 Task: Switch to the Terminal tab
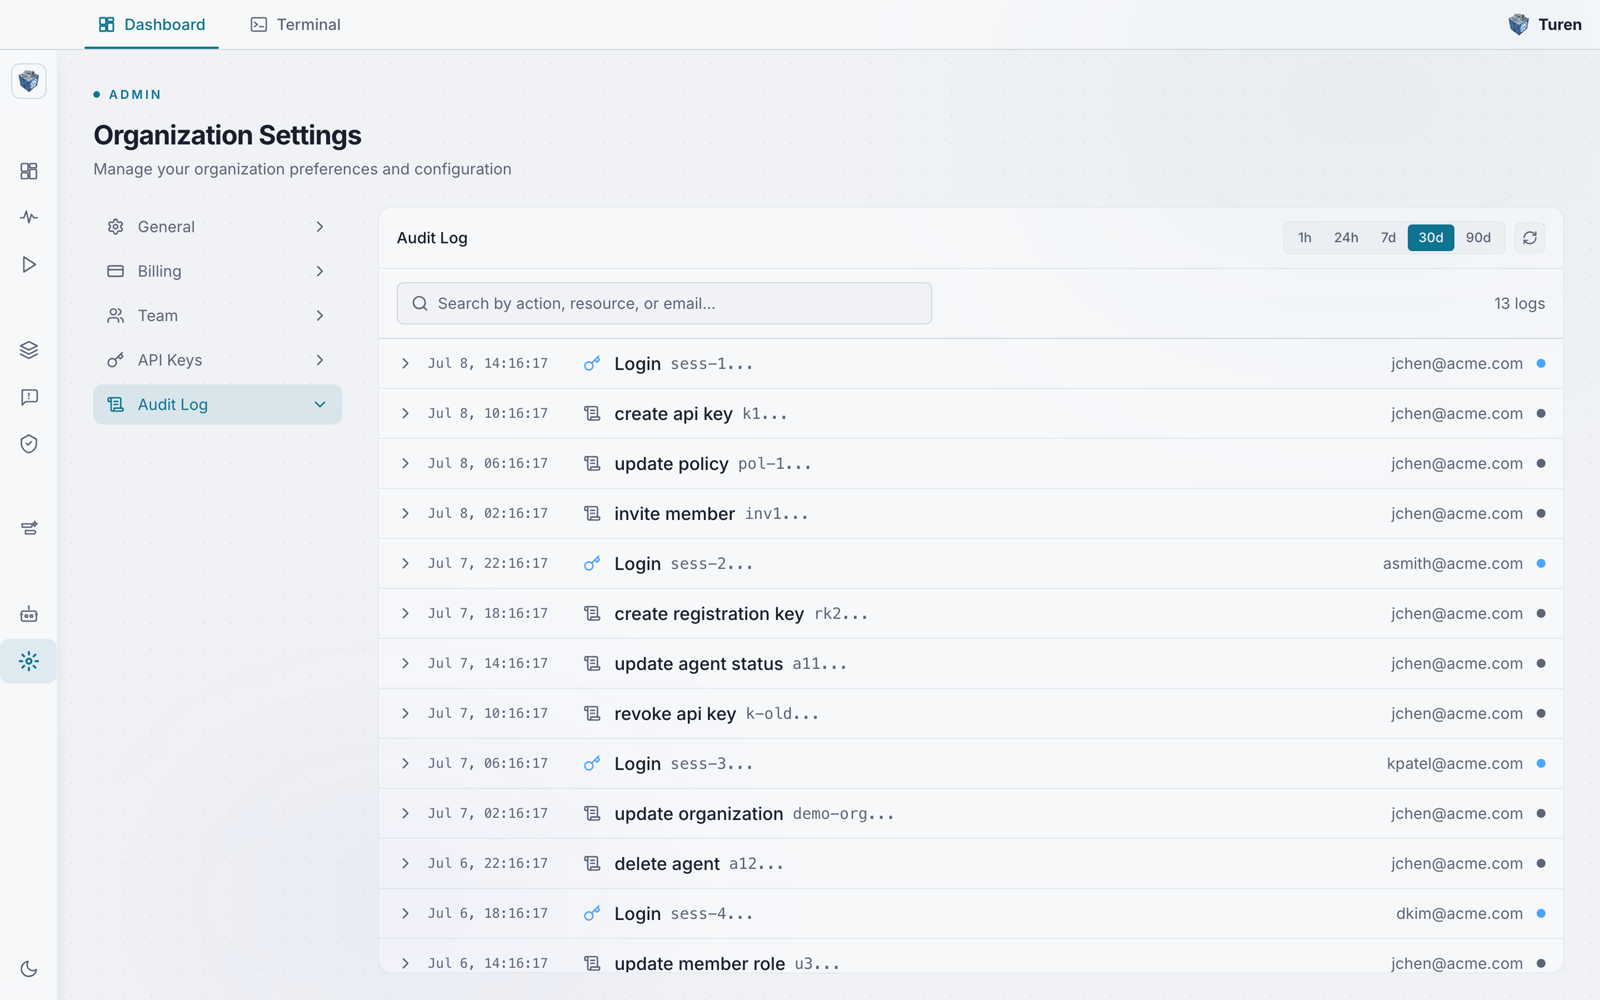click(295, 24)
